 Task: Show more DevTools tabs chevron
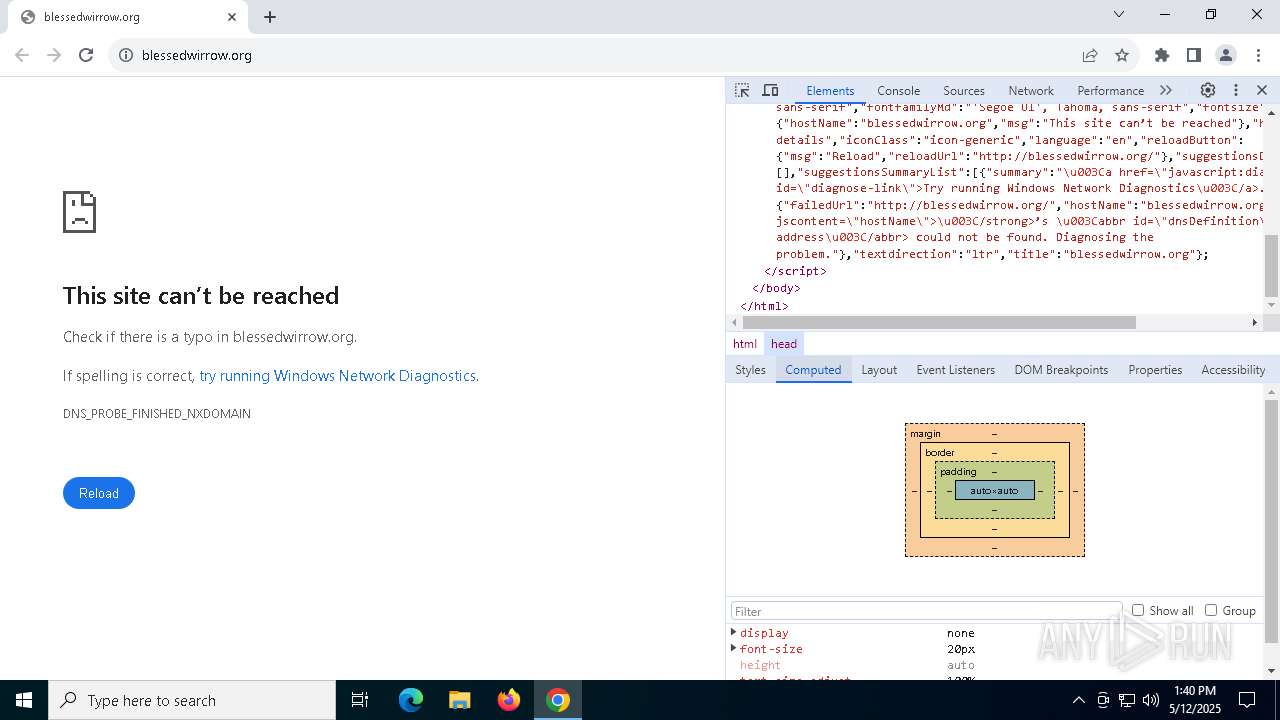(1166, 90)
